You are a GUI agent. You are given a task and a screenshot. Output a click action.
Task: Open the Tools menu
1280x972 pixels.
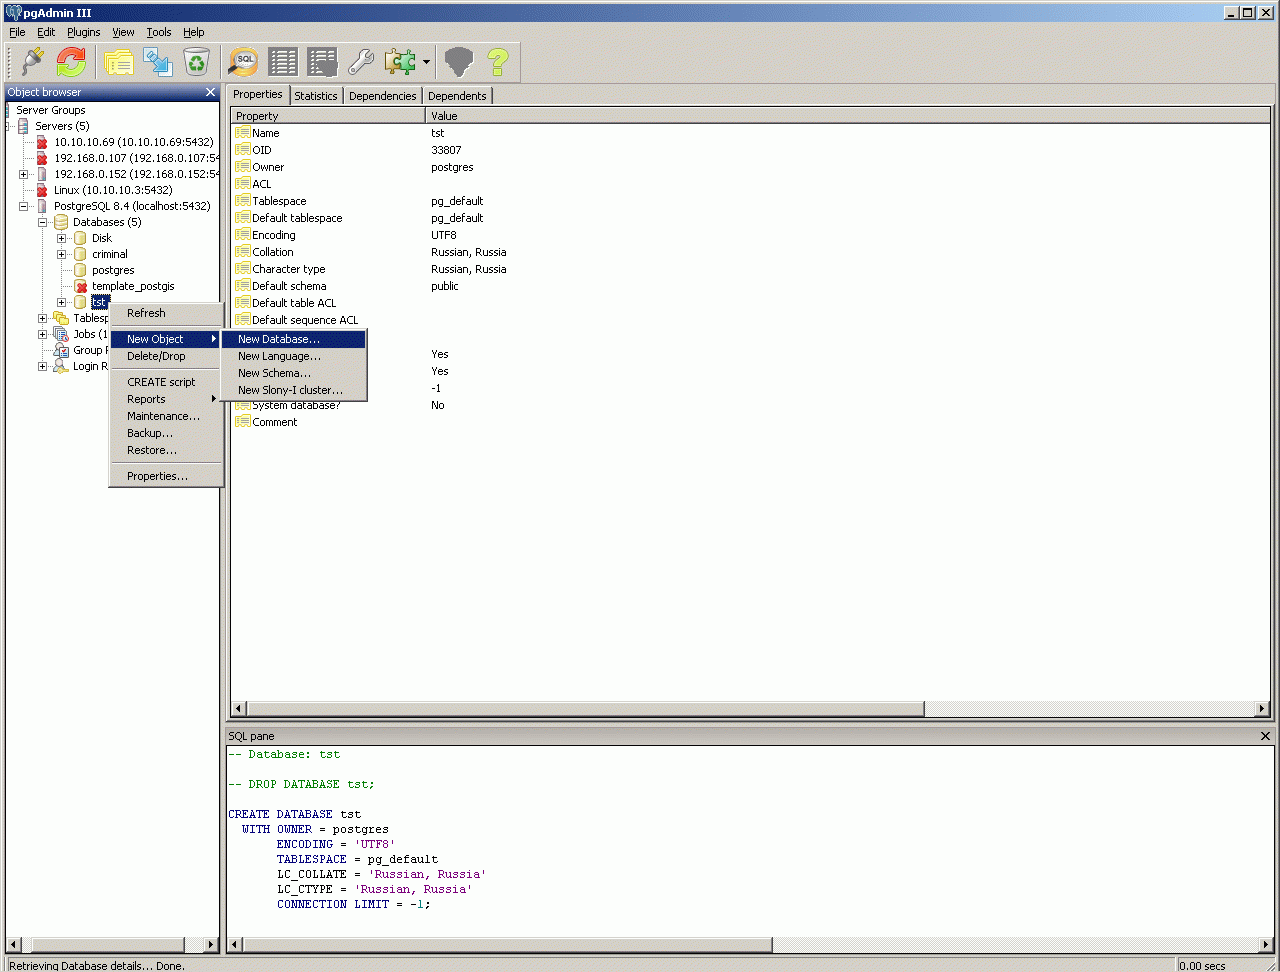click(x=159, y=32)
